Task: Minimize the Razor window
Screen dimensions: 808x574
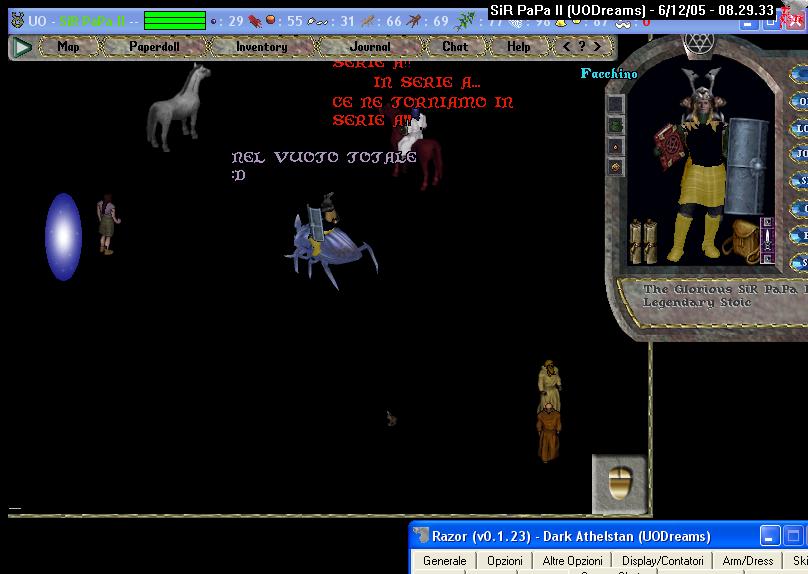Action: [x=769, y=536]
